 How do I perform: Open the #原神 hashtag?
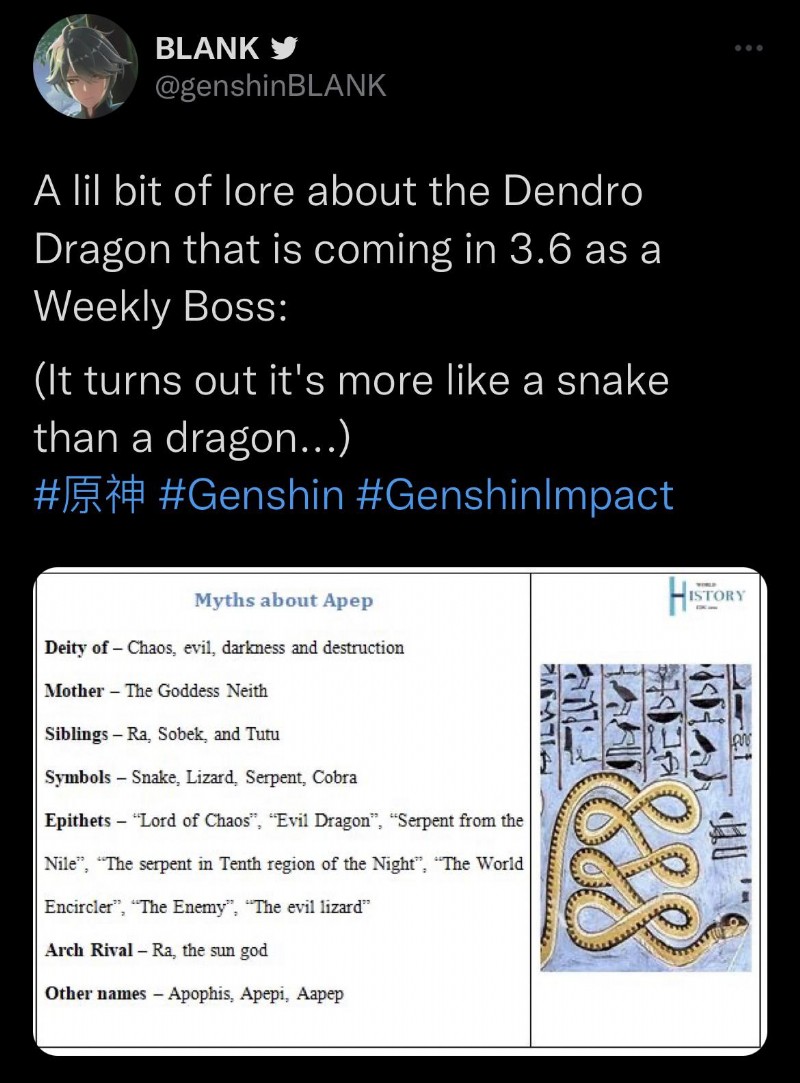[x=90, y=494]
